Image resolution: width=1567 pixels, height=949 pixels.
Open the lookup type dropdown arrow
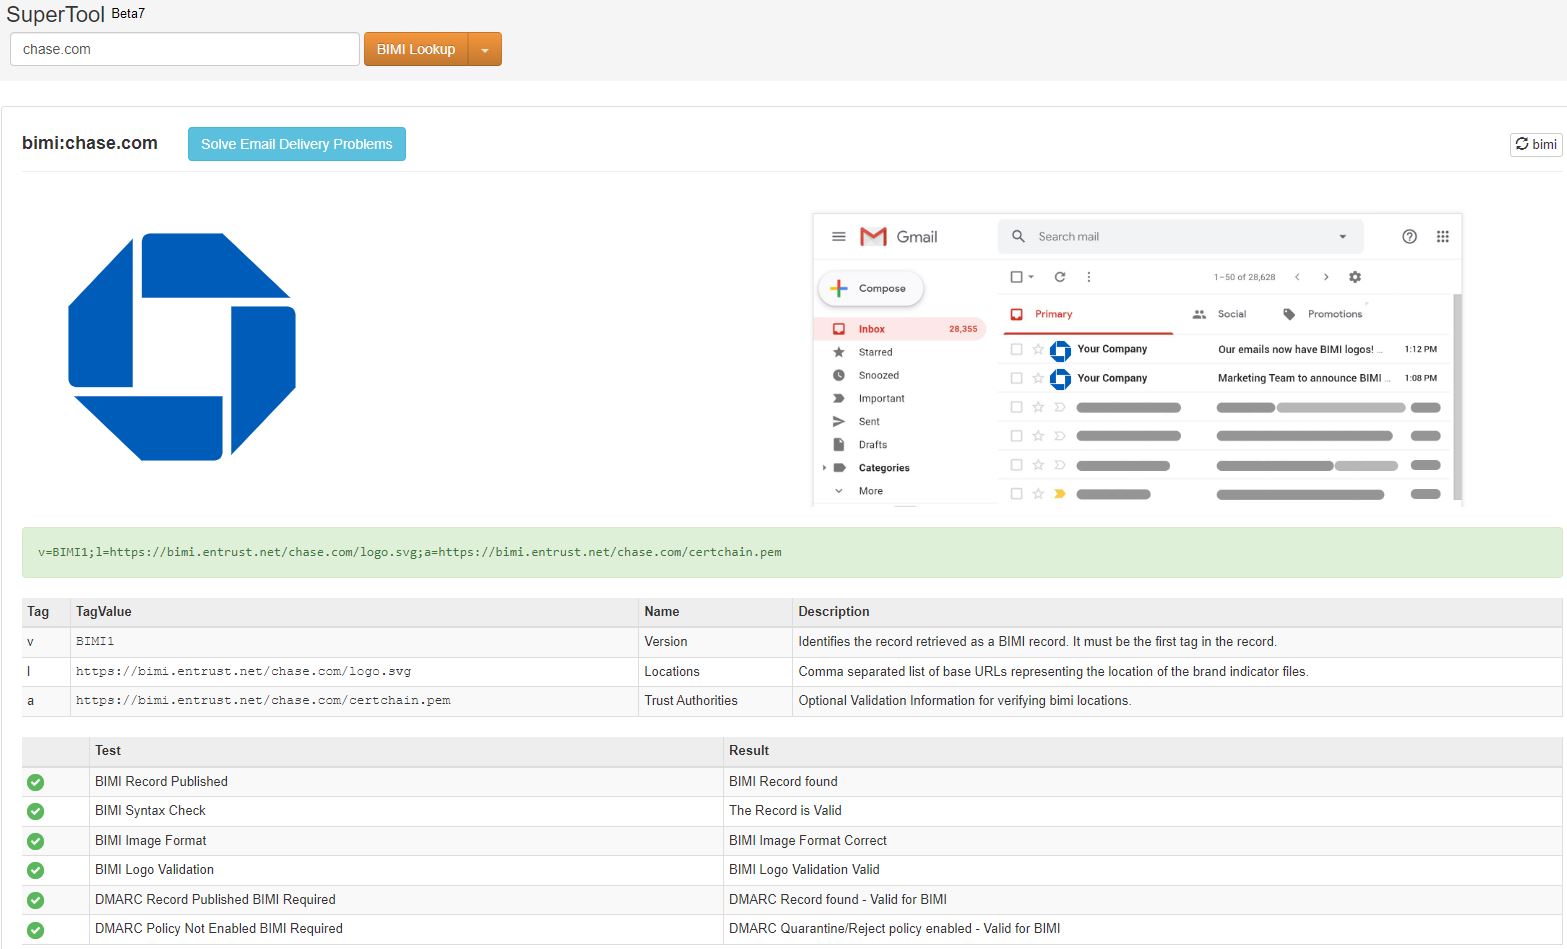485,49
